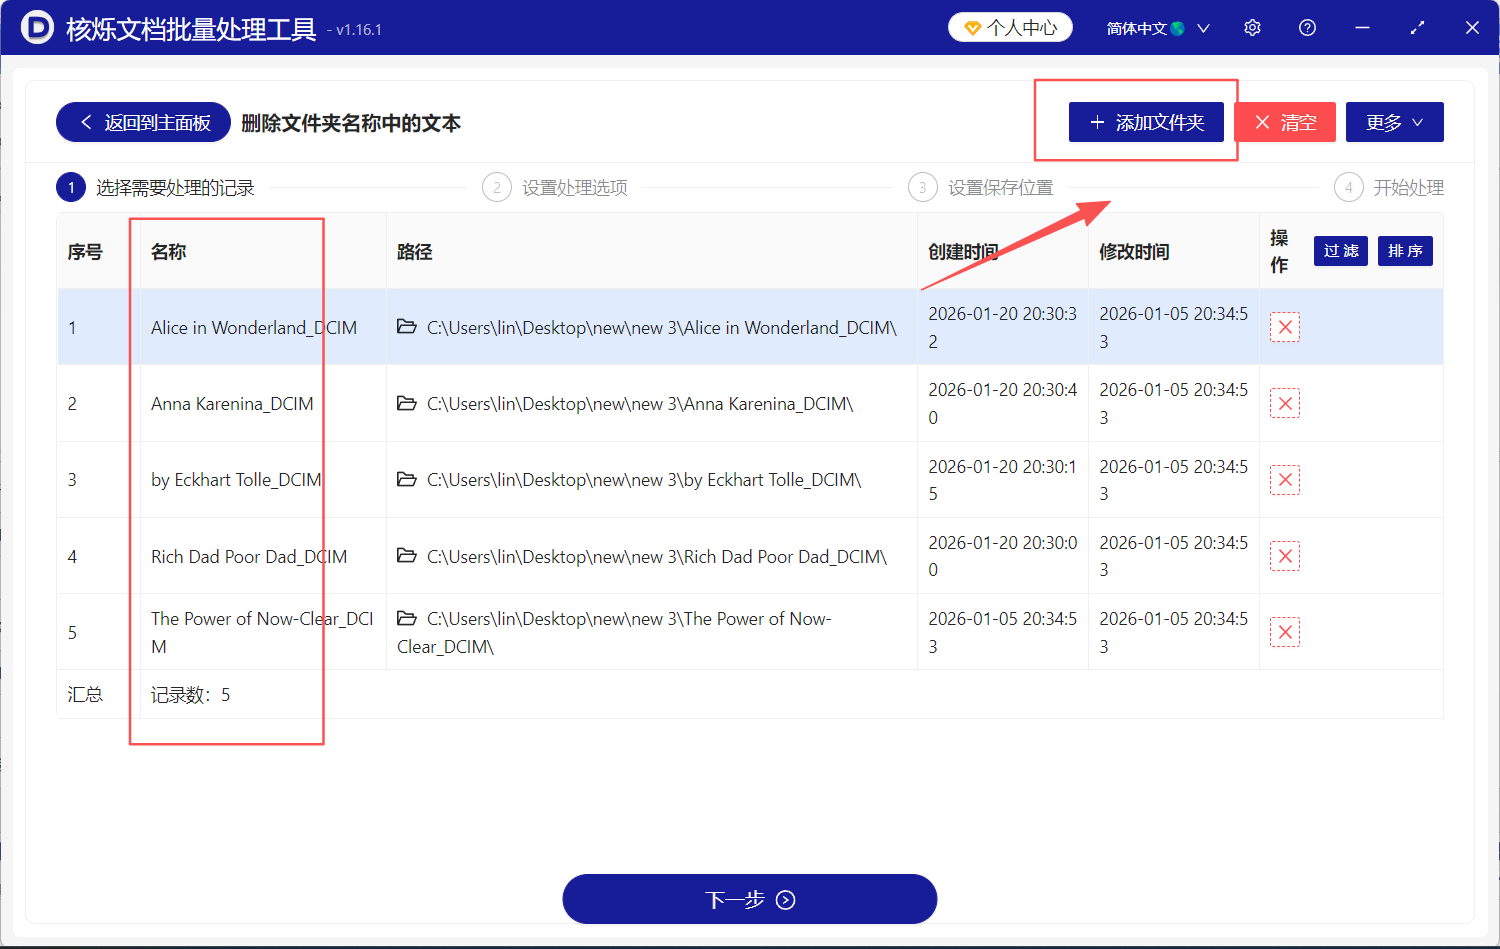Open the 更多 dropdown menu

(1394, 121)
